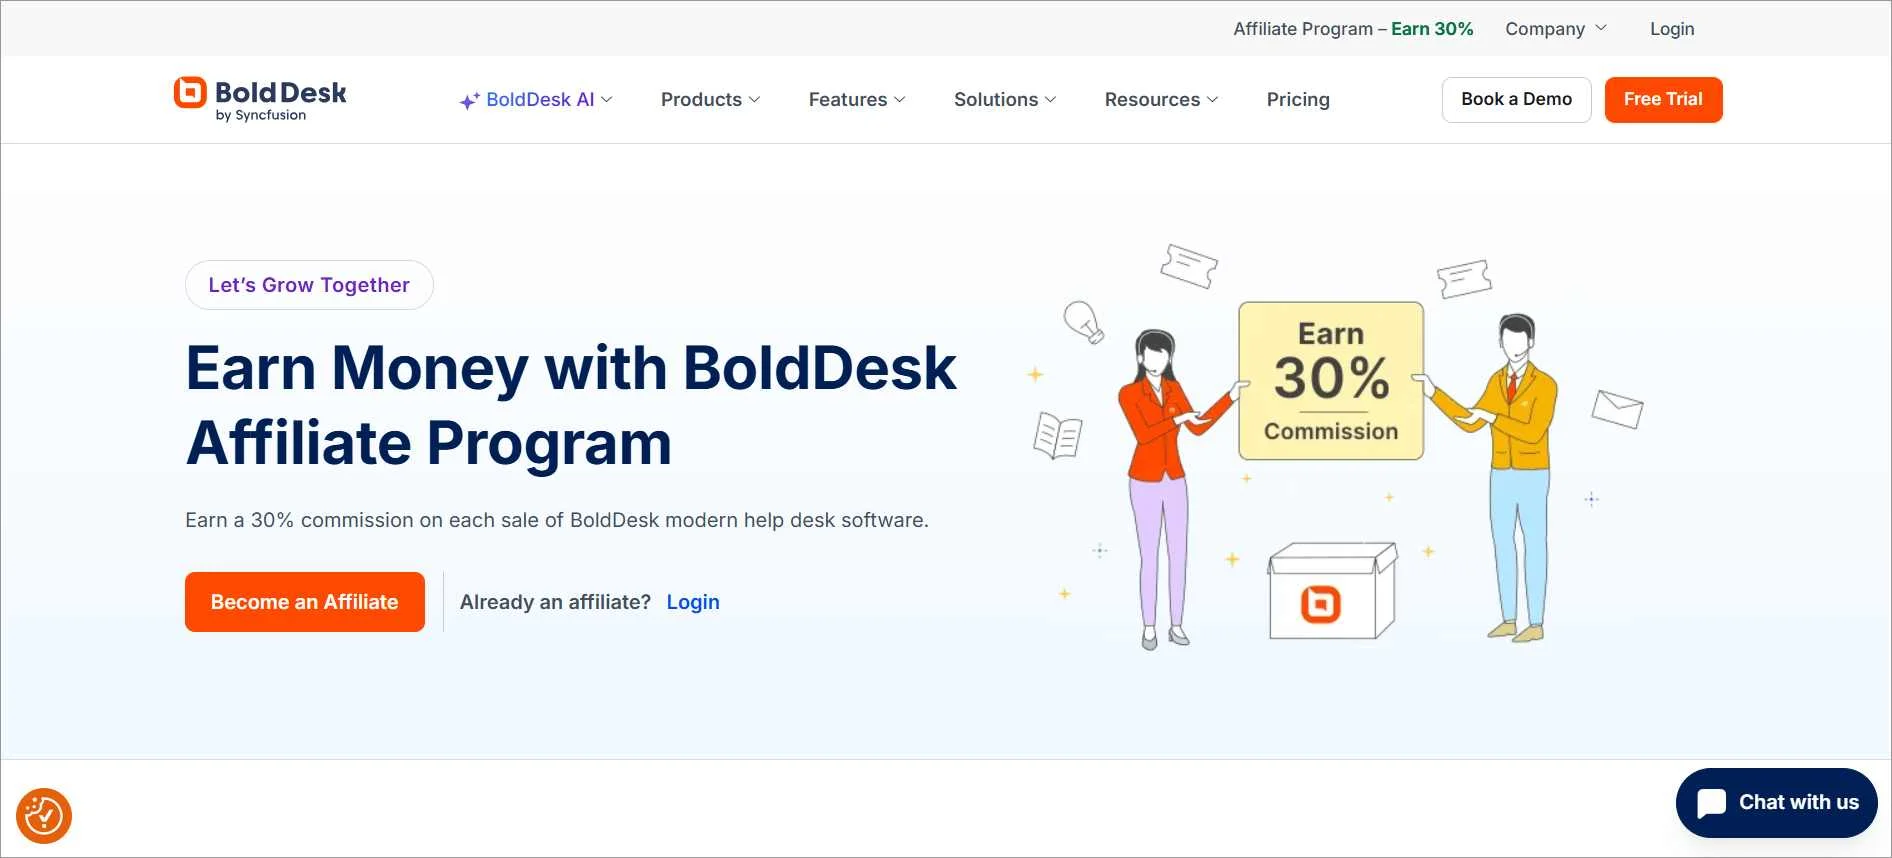Screen dimensions: 1892x858
Task: Open the Resources dropdown
Action: 1161,100
